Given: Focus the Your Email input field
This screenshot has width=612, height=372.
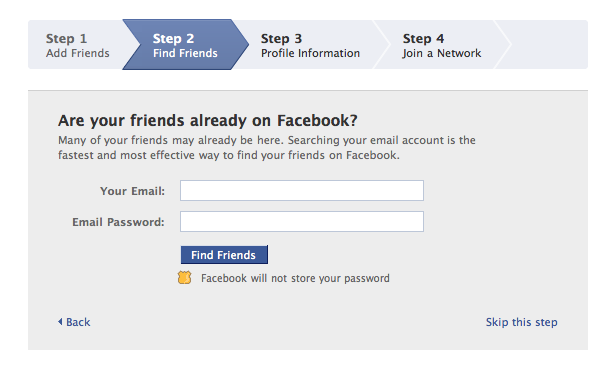Looking at the screenshot, I should [302, 190].
